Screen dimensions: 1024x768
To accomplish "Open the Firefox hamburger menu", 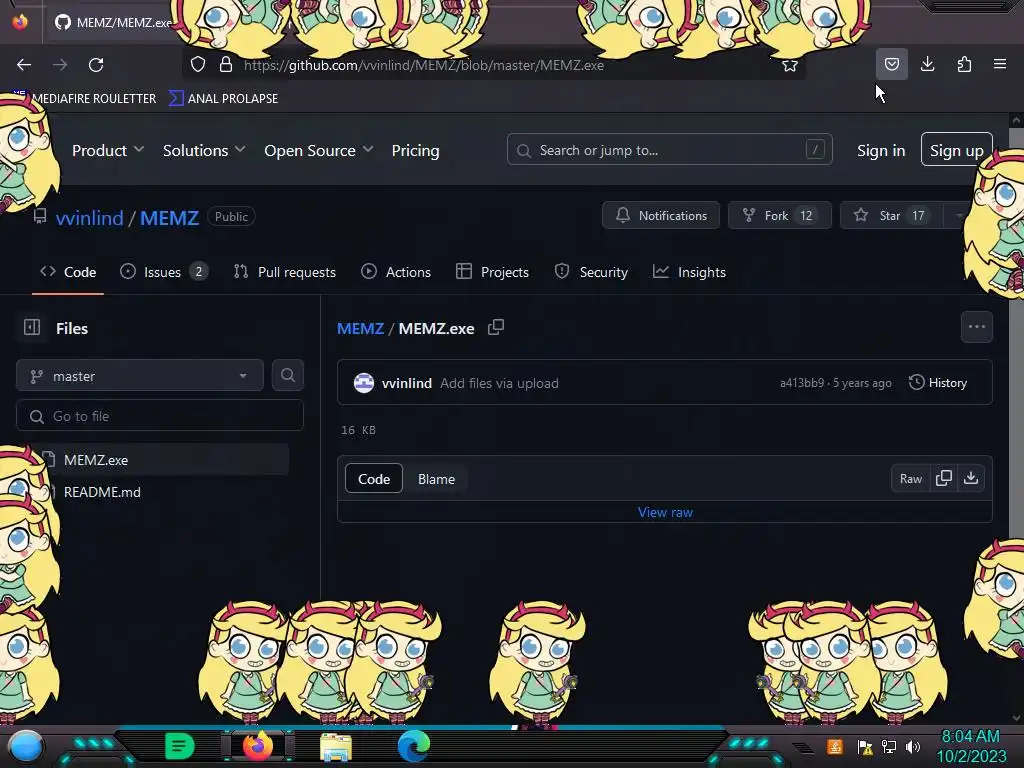I will [x=1000, y=64].
